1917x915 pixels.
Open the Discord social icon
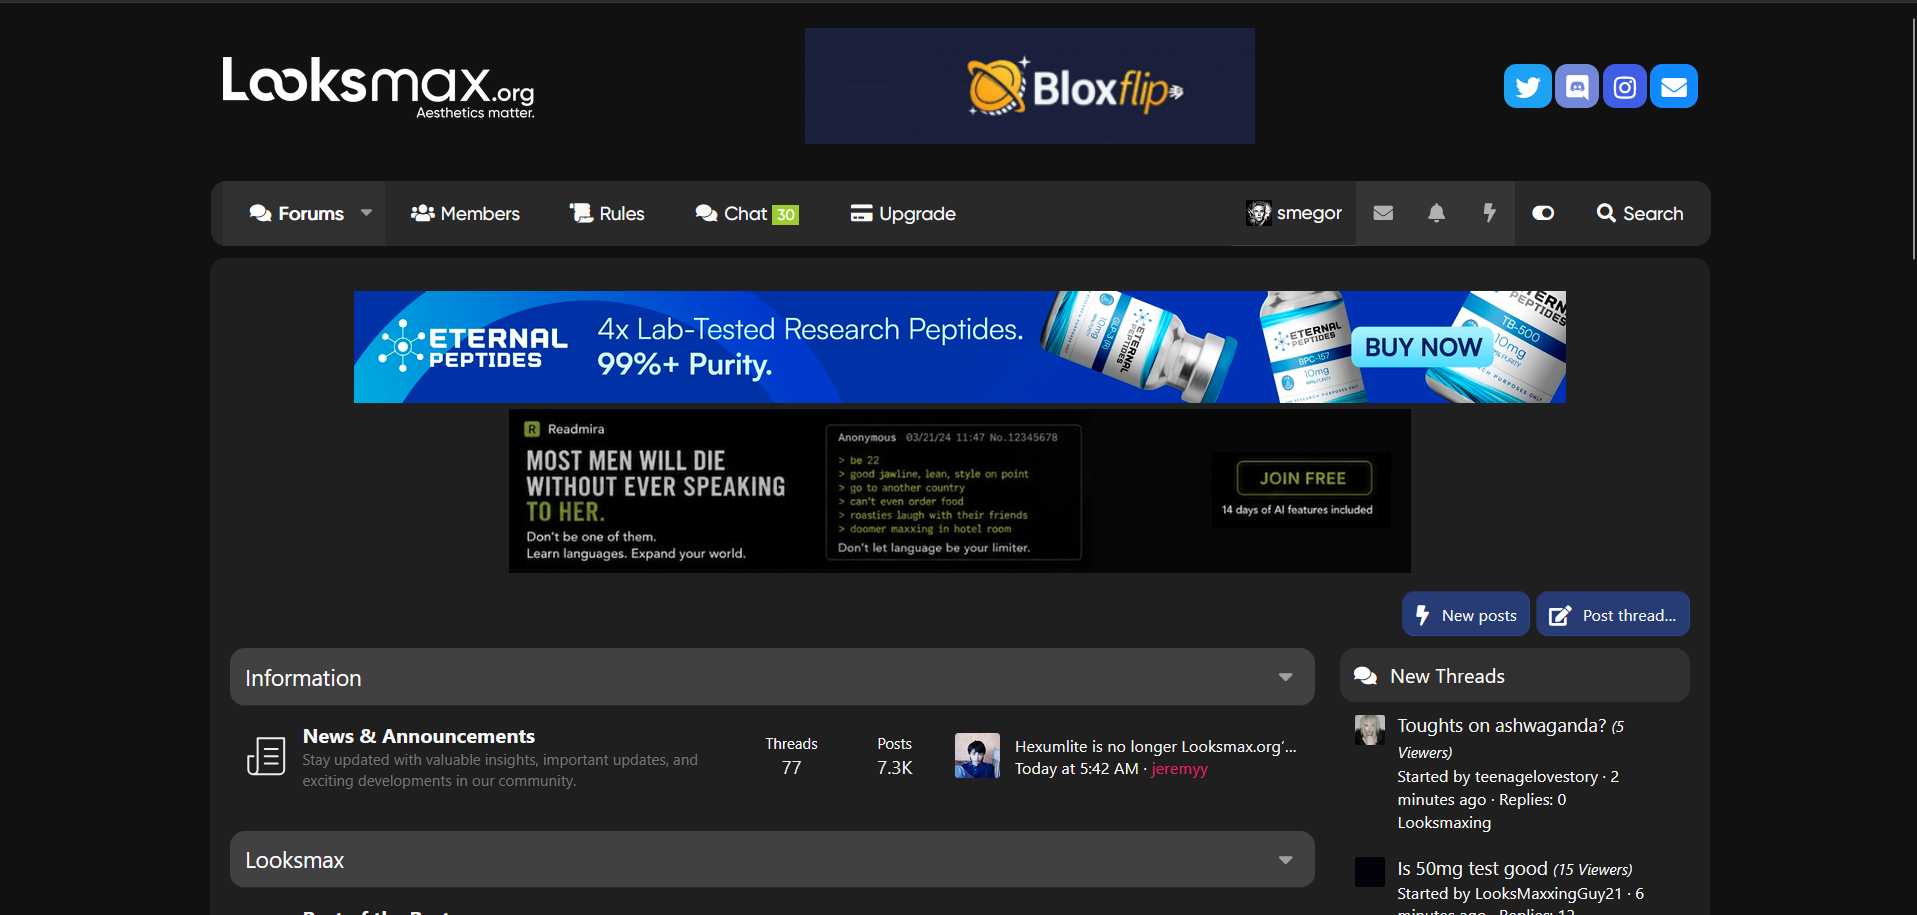pyautogui.click(x=1576, y=87)
